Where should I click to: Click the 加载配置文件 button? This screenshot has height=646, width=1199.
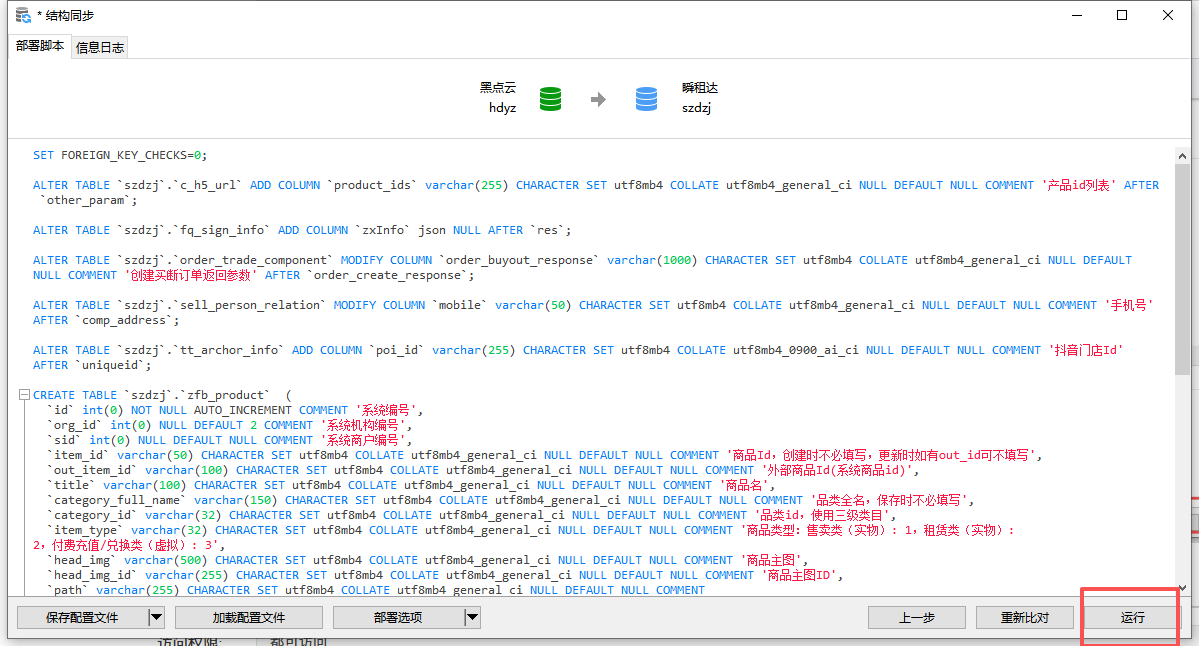pyautogui.click(x=248, y=617)
